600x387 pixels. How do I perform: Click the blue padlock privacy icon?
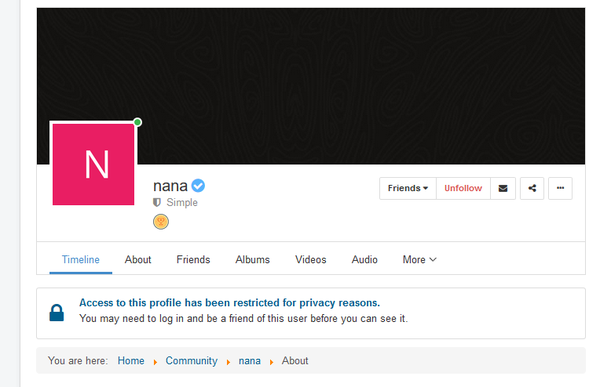coord(57,313)
